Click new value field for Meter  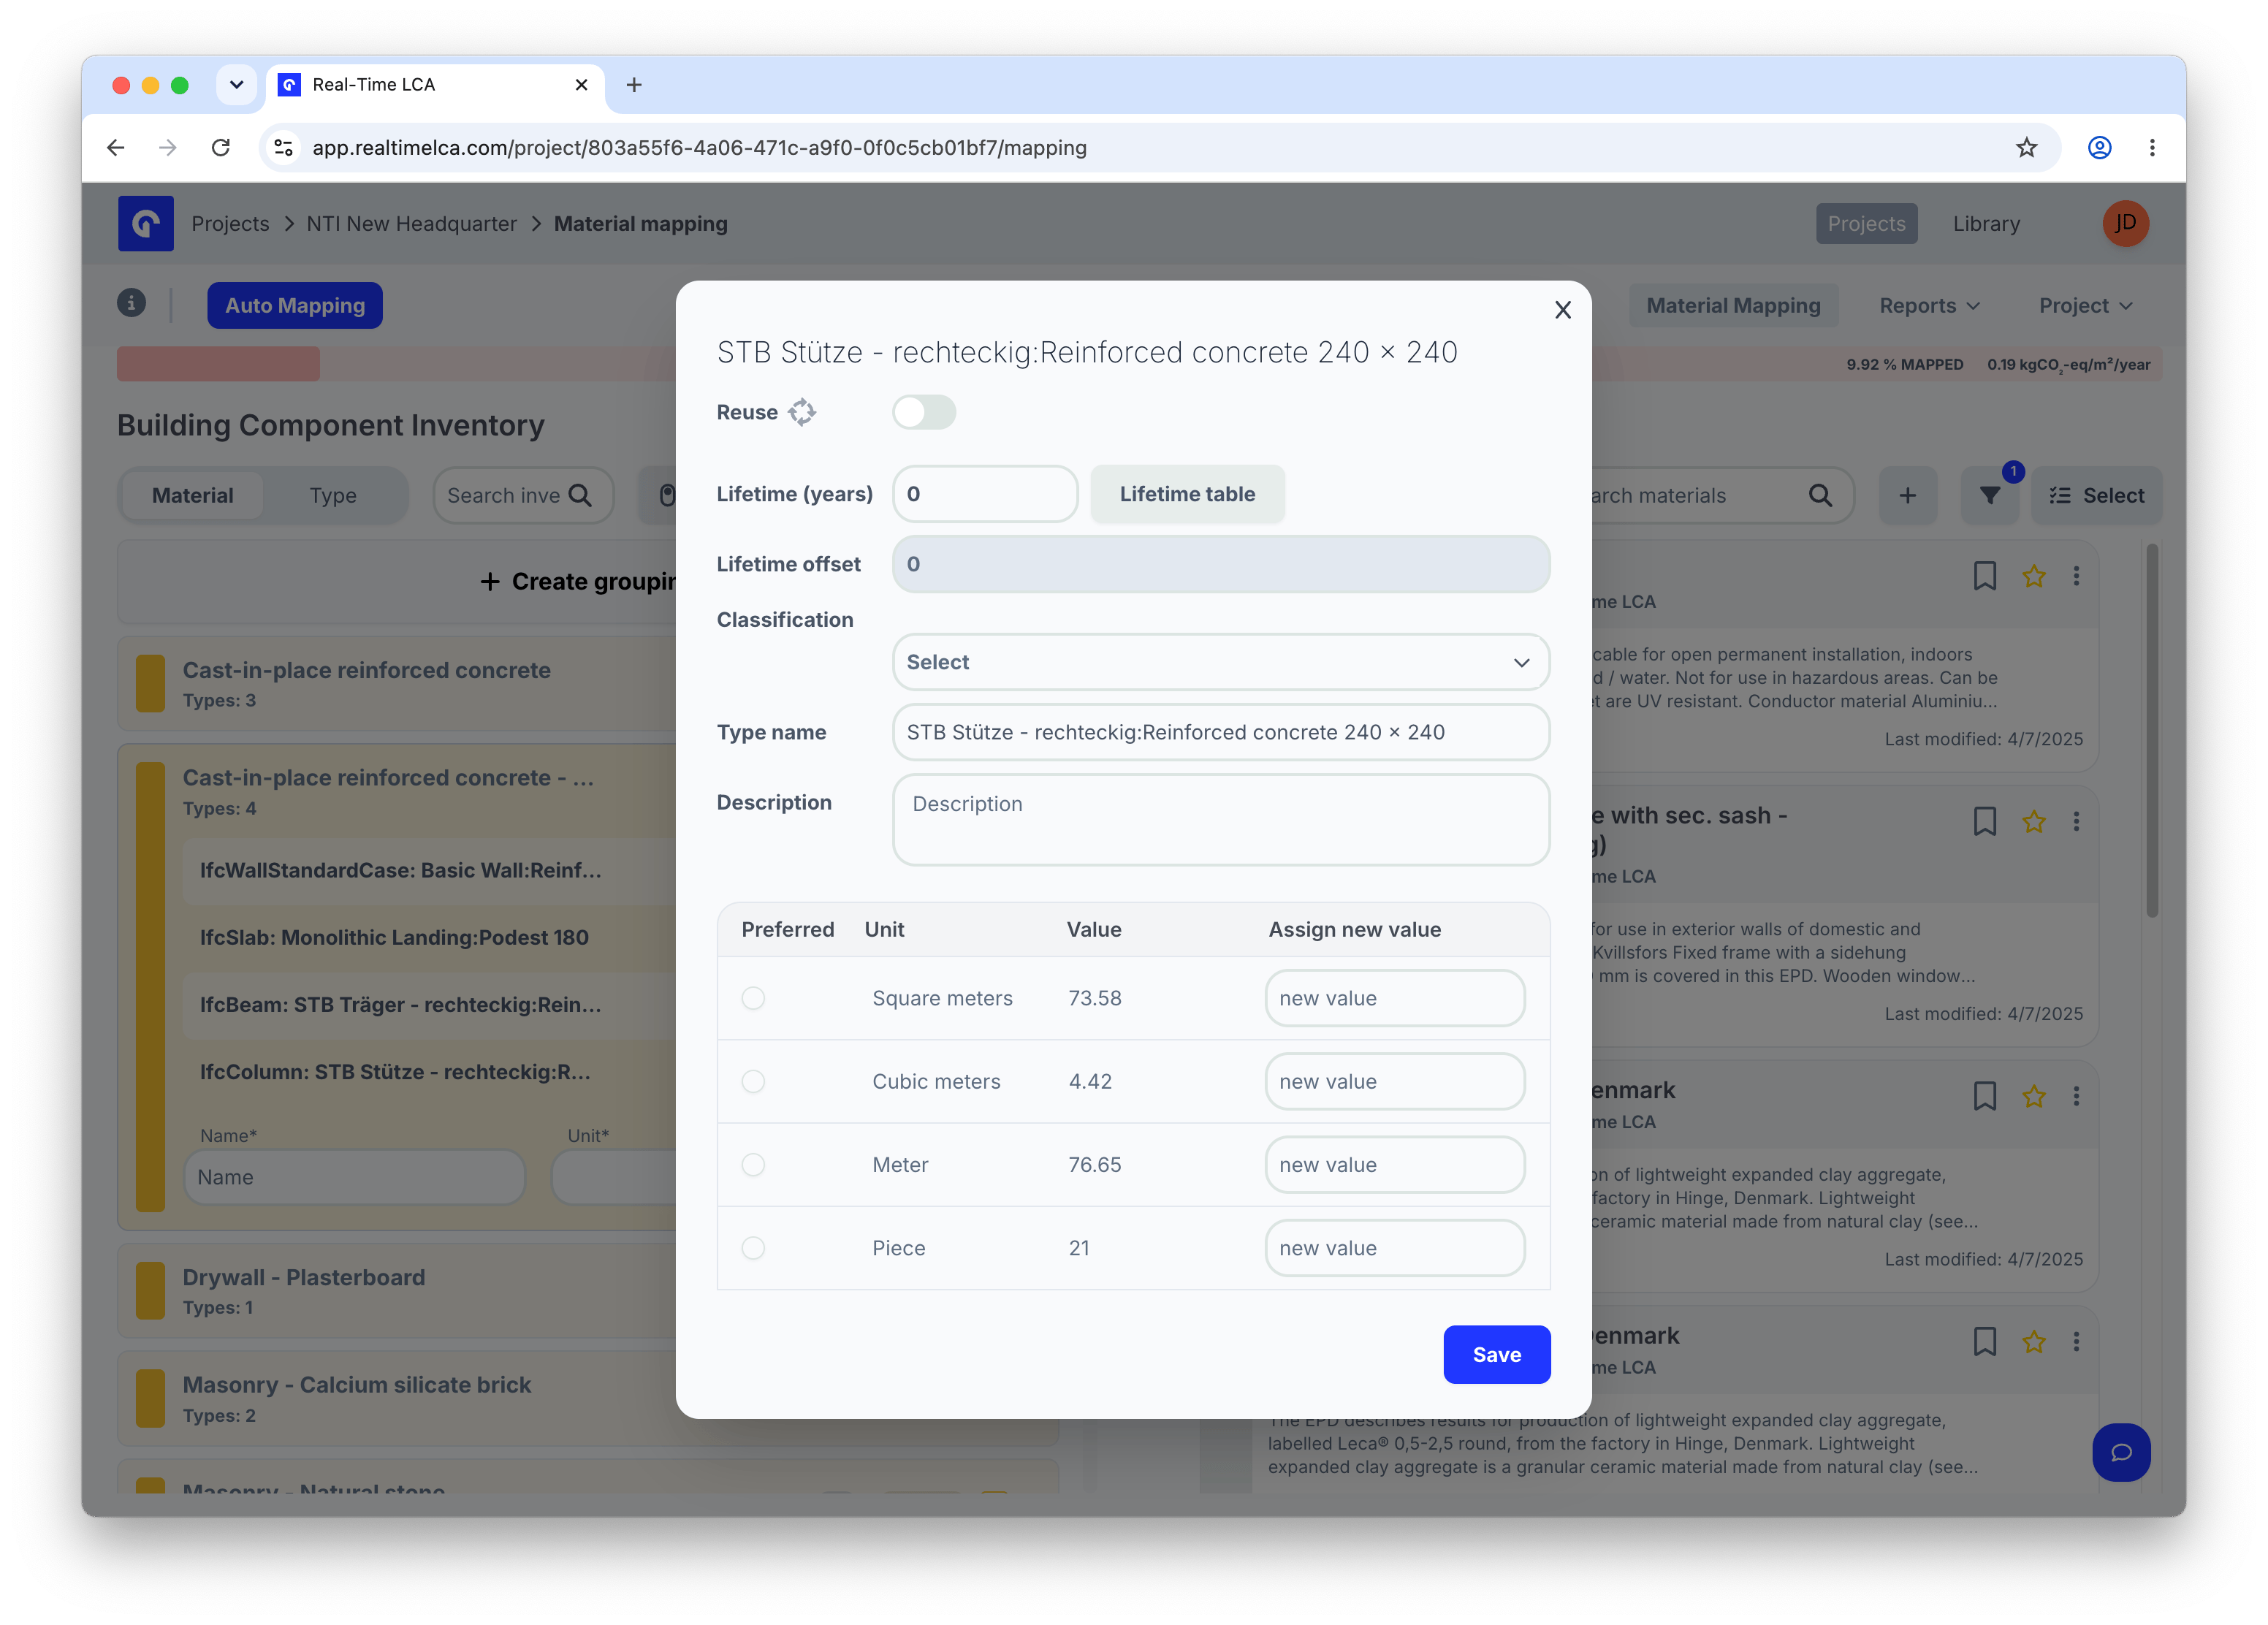[1395, 1165]
